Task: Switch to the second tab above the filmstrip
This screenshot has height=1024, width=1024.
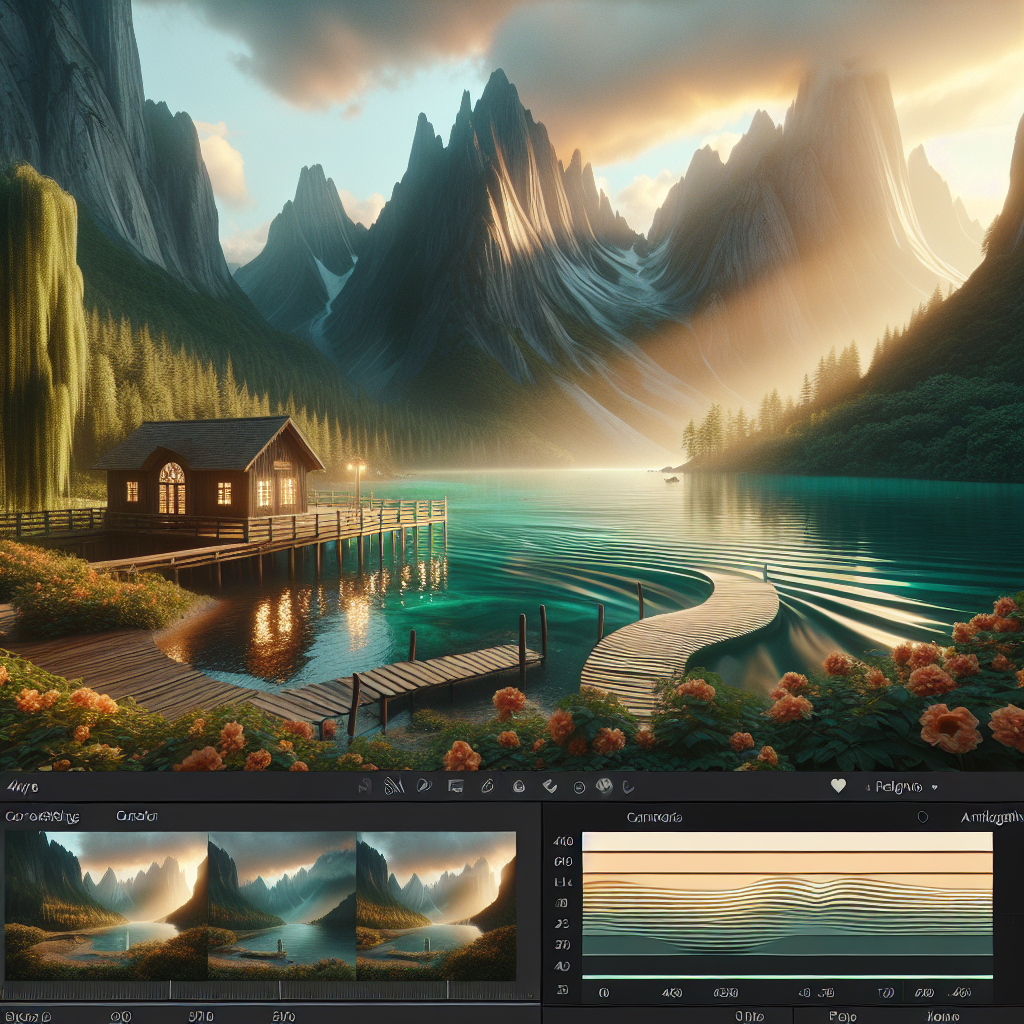Action: [x=136, y=816]
